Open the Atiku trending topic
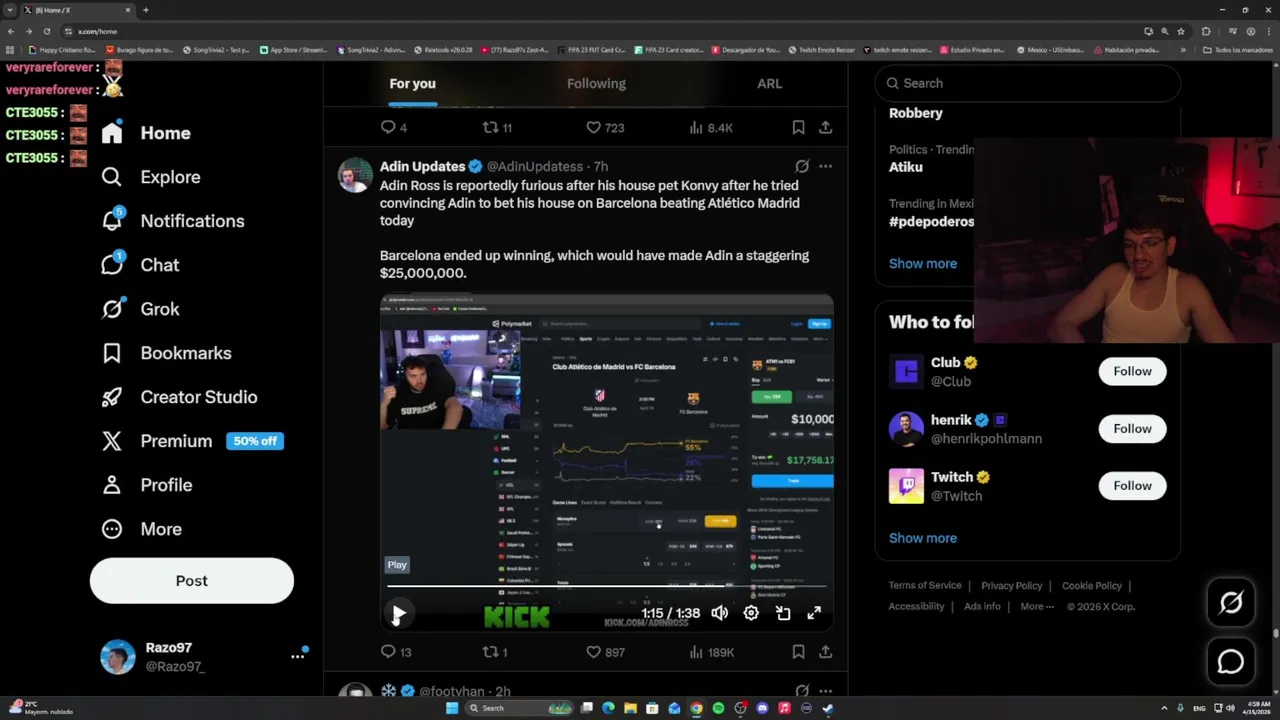The width and height of the screenshot is (1280, 720). pyautogui.click(x=906, y=167)
